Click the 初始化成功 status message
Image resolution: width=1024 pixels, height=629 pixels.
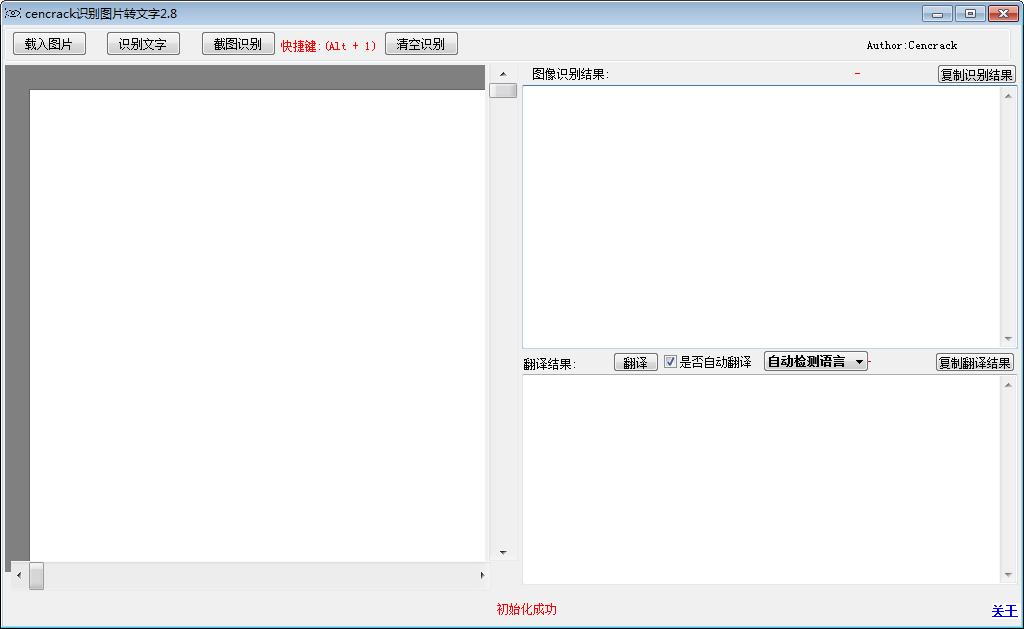[x=526, y=609]
